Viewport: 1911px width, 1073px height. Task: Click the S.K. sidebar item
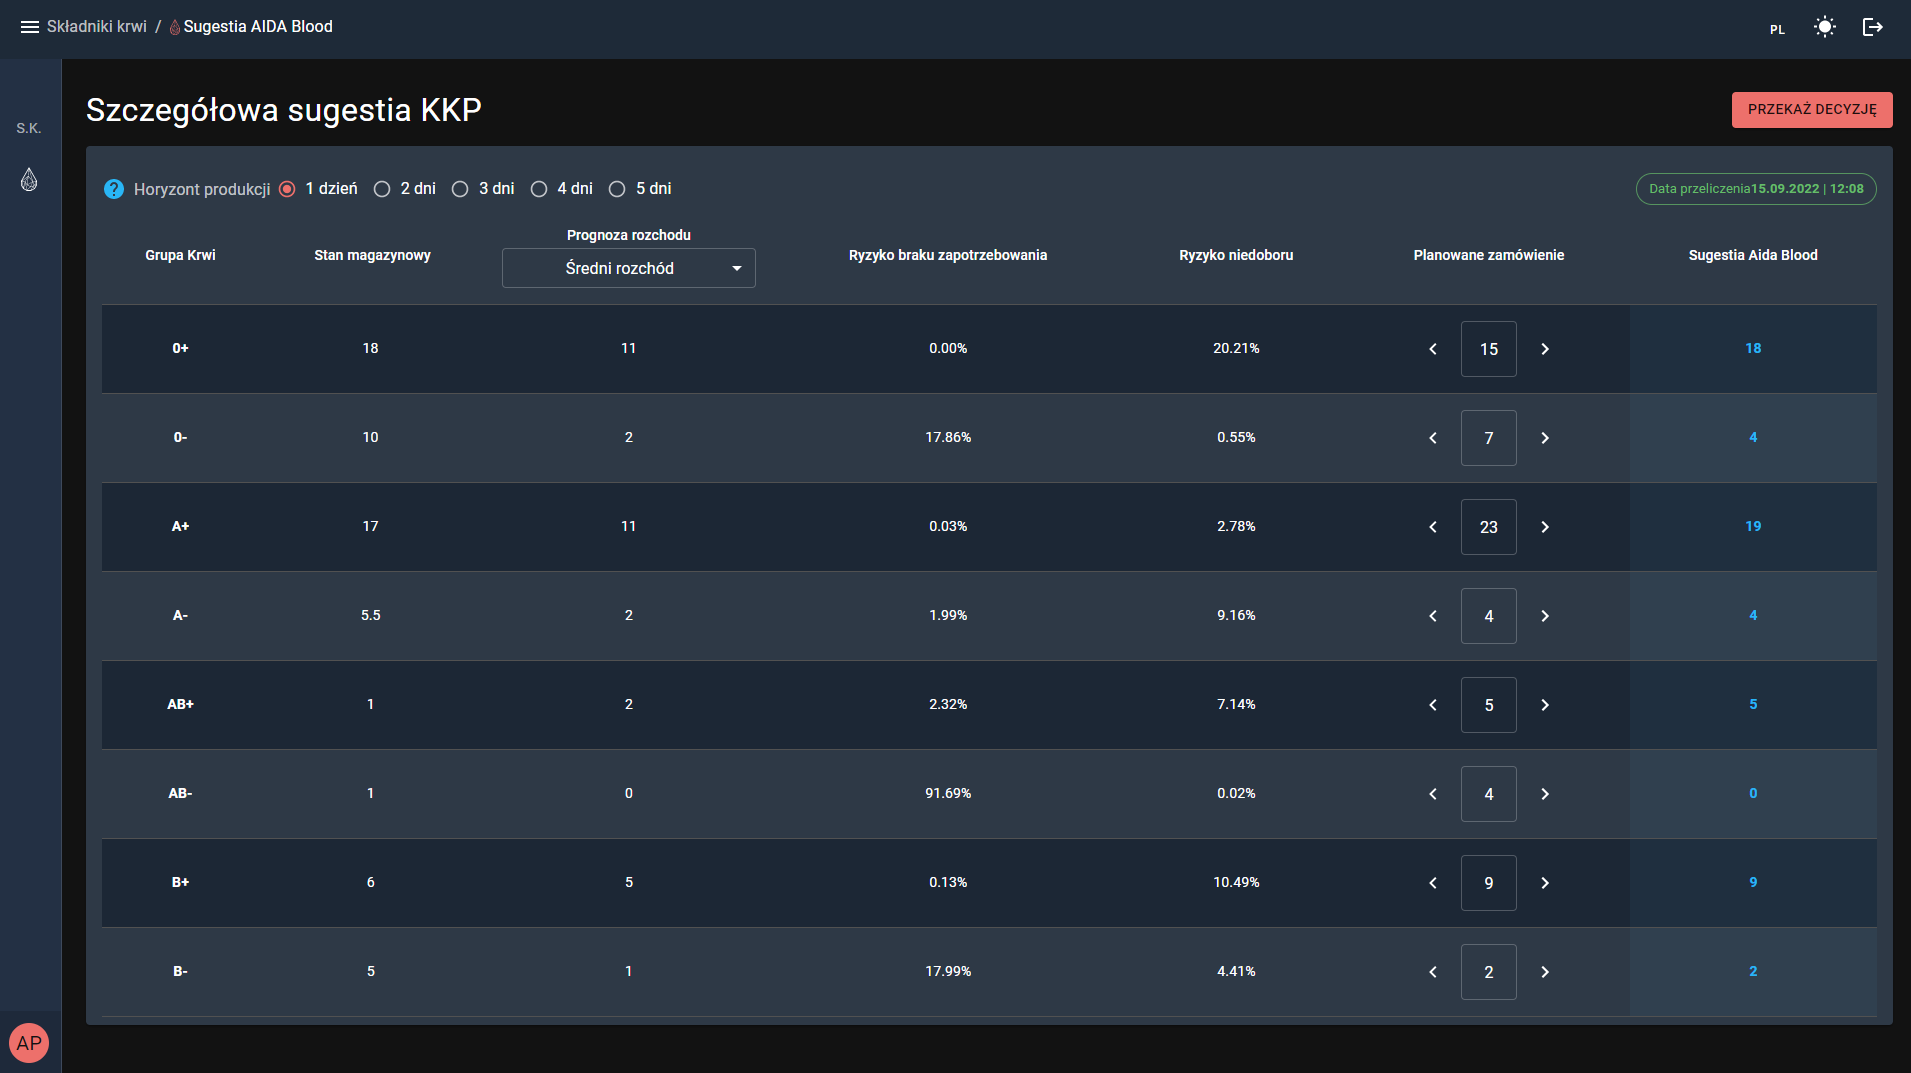coord(29,128)
